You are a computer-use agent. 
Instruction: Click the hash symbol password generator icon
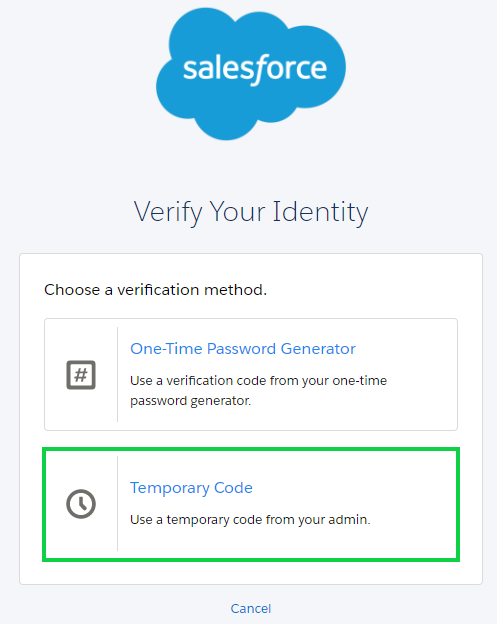pos(81,375)
